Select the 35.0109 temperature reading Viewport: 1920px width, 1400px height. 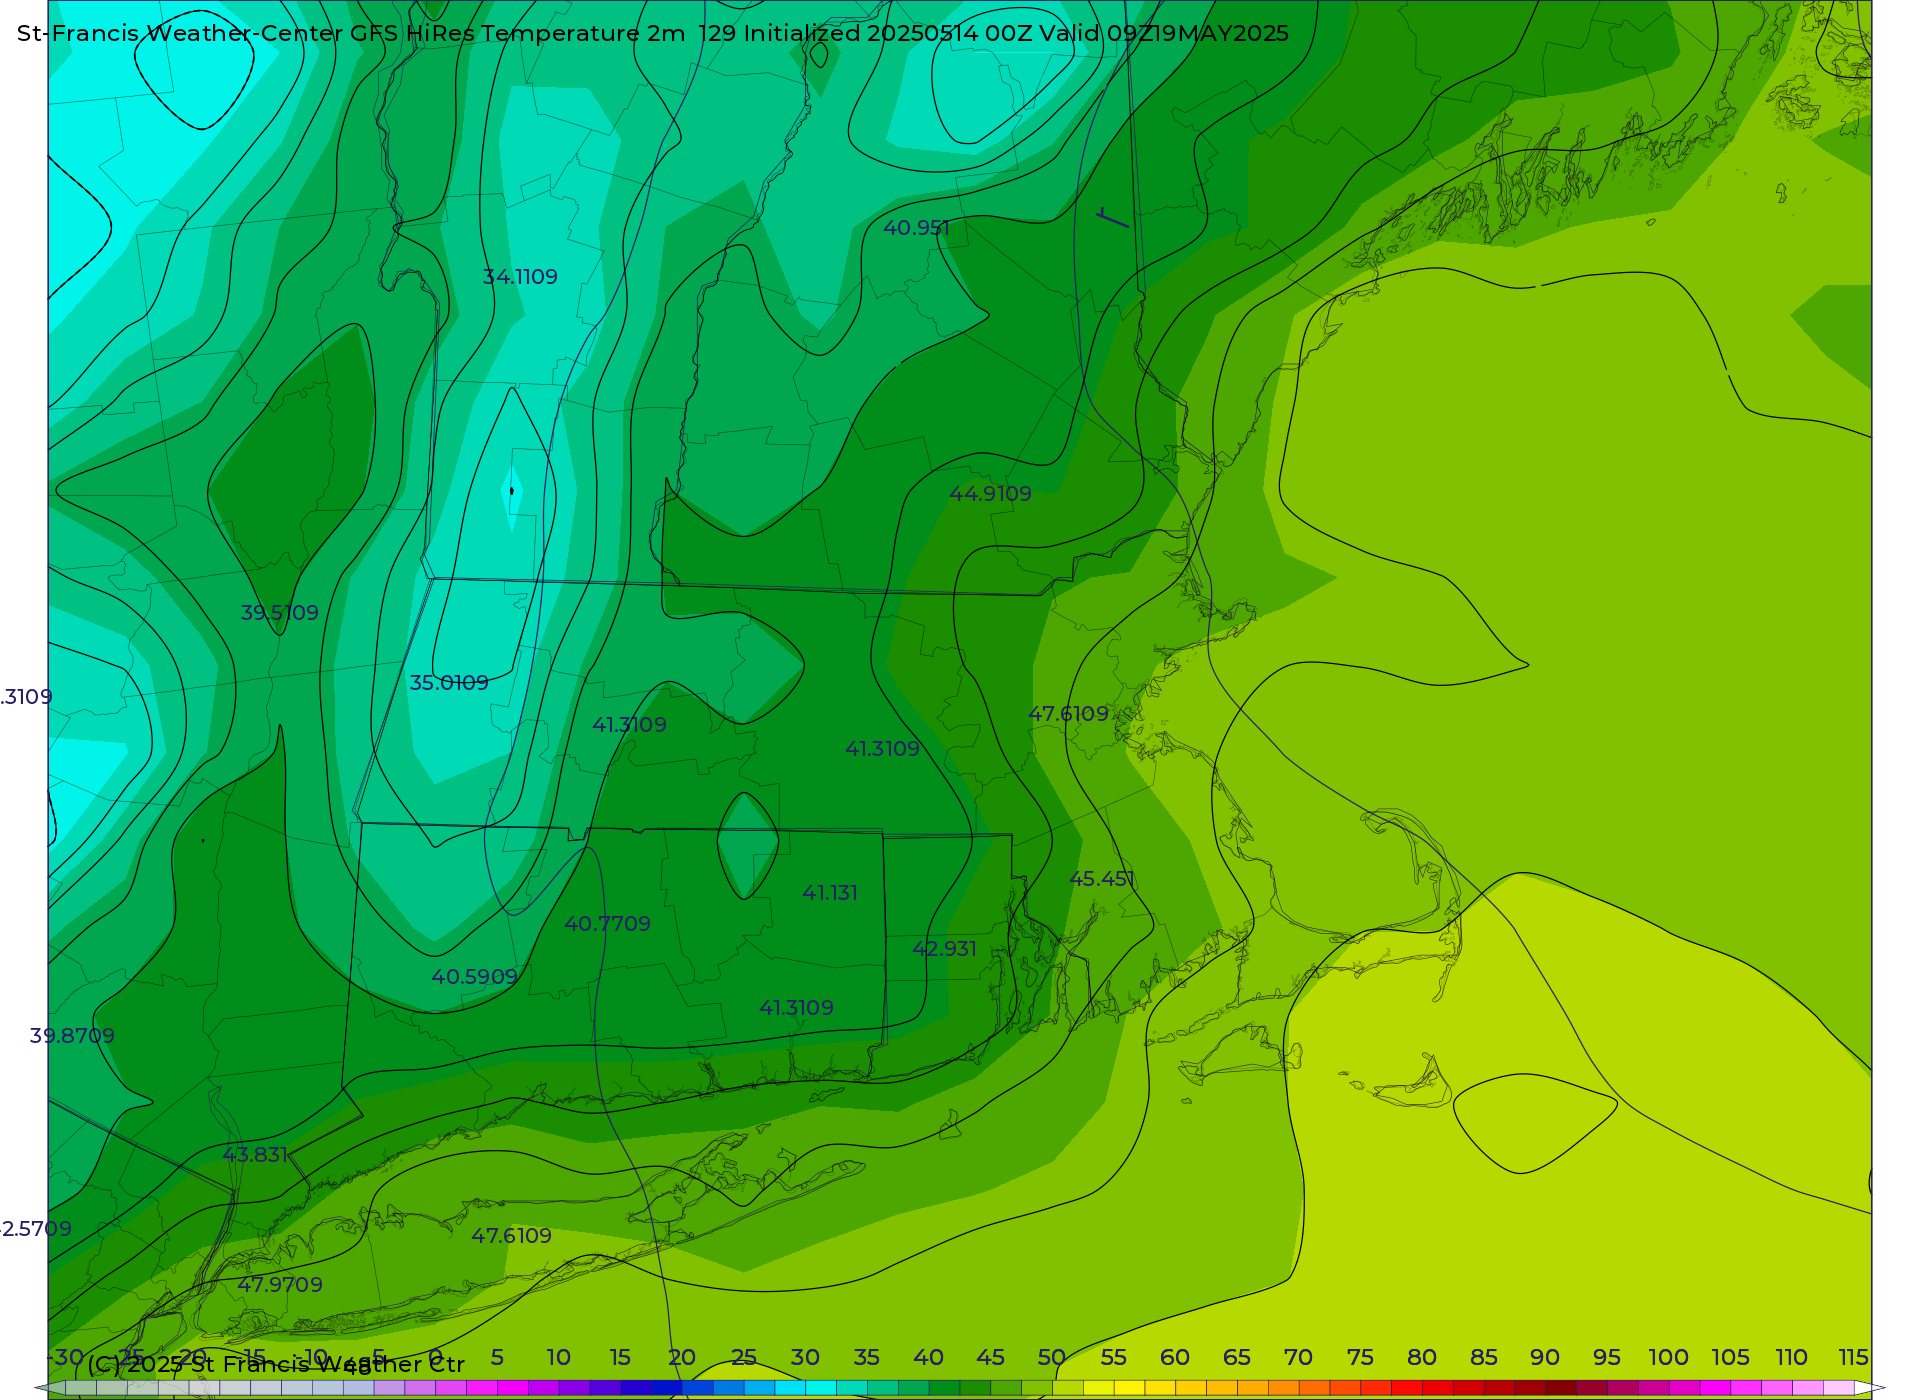coord(449,683)
